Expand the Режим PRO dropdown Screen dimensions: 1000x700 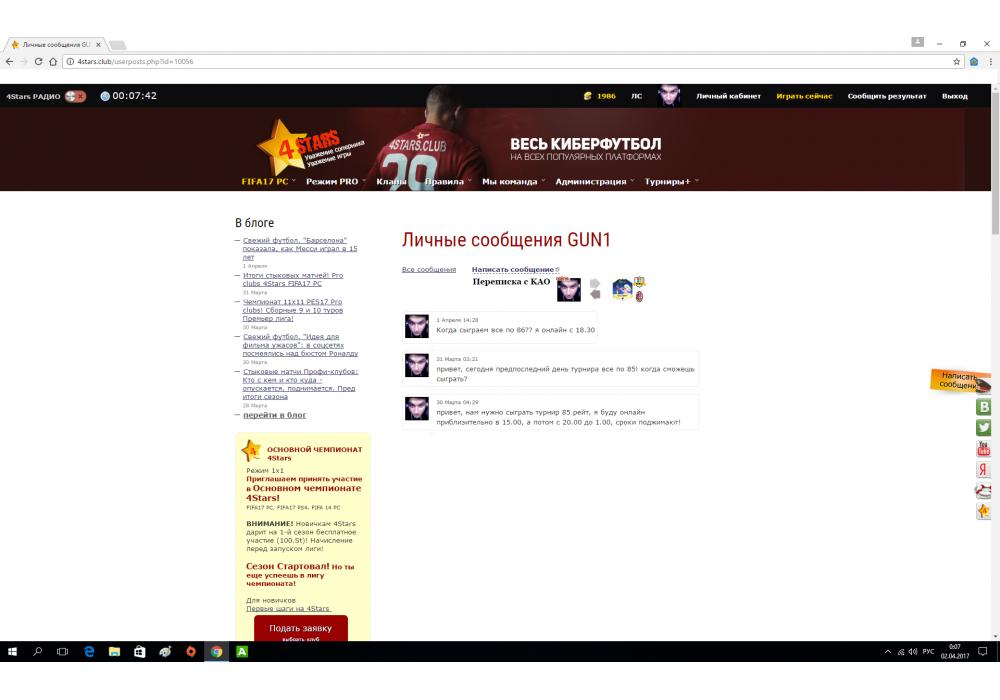tap(335, 182)
